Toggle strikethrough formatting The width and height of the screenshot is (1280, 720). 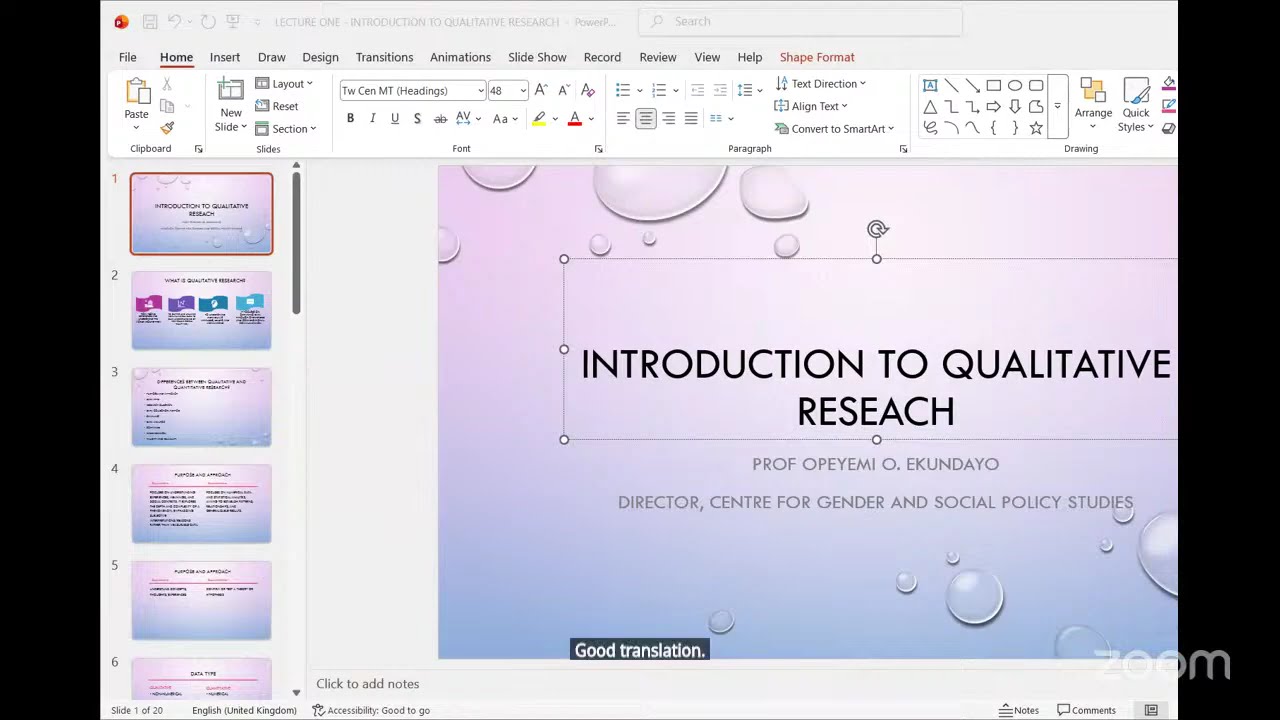click(440, 119)
